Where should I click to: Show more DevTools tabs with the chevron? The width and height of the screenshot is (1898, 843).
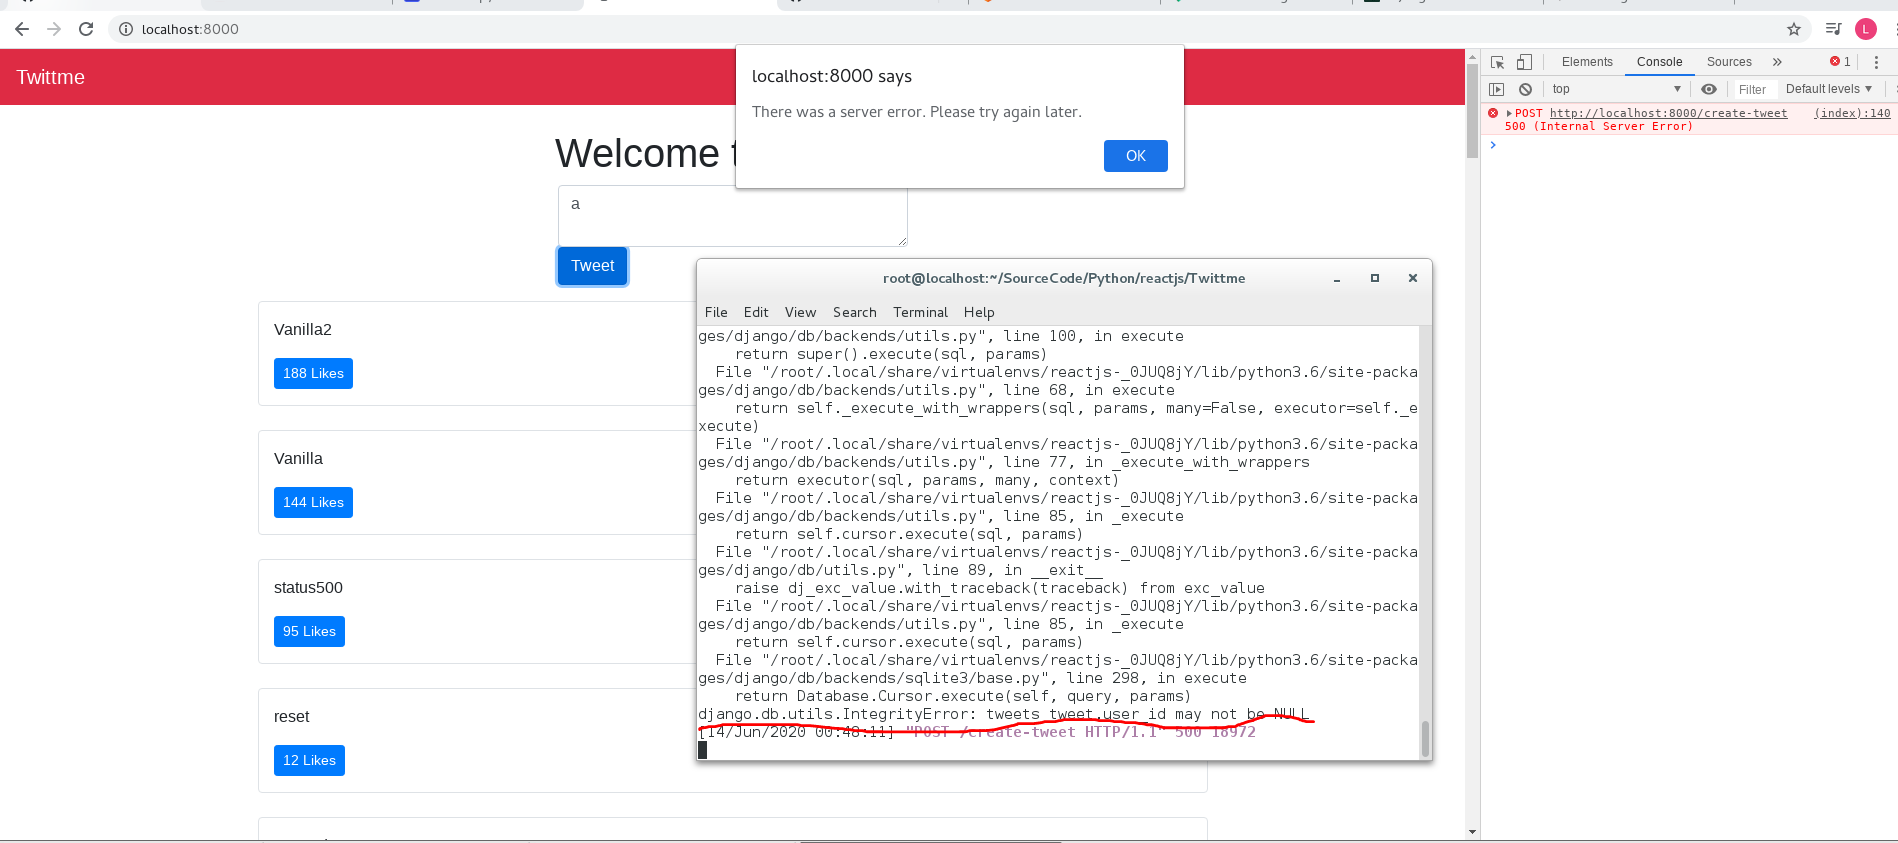[1777, 62]
